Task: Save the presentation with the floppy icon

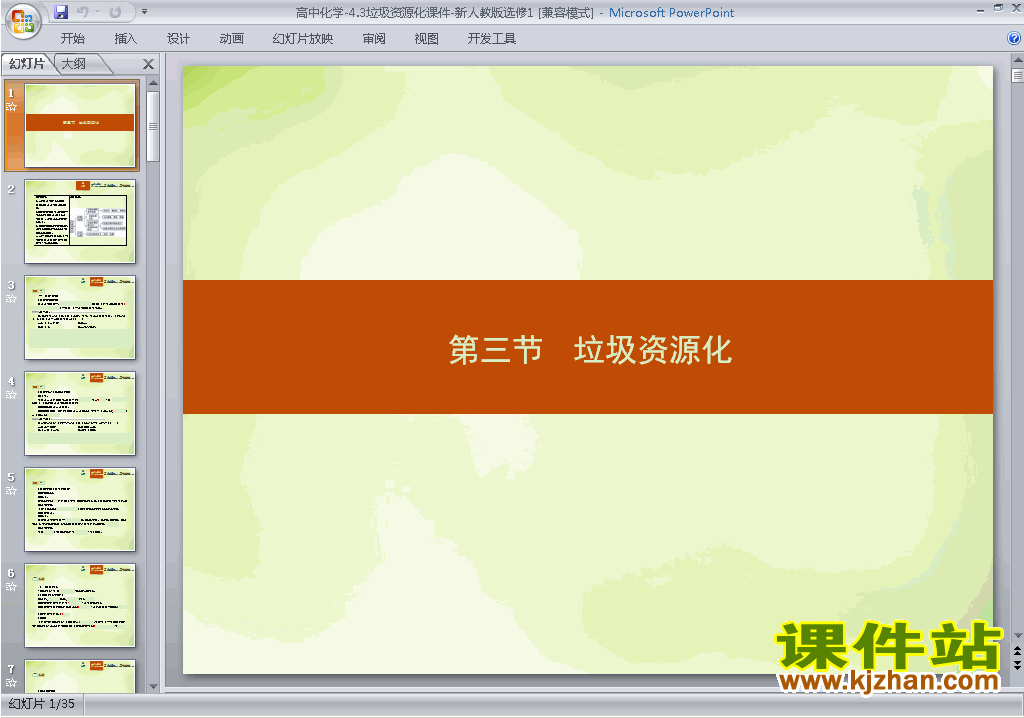Action: click(x=61, y=12)
